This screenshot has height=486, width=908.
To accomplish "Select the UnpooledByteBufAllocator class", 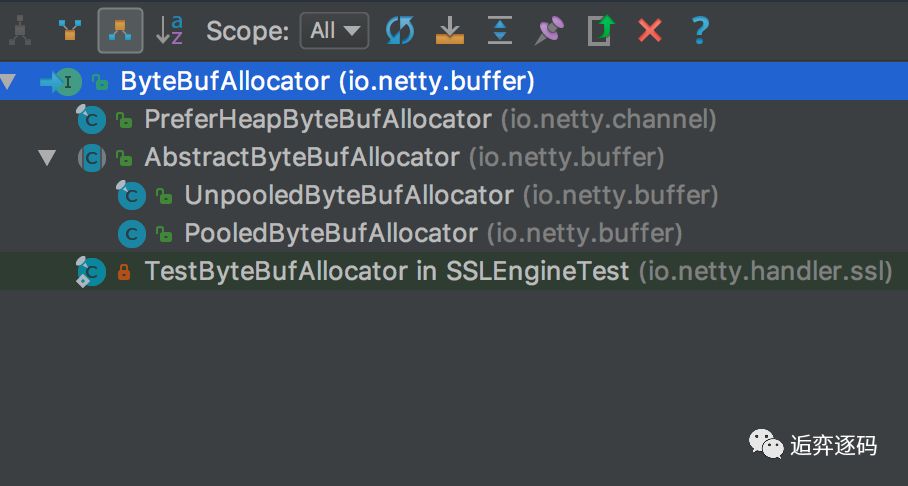I will pos(348,196).
